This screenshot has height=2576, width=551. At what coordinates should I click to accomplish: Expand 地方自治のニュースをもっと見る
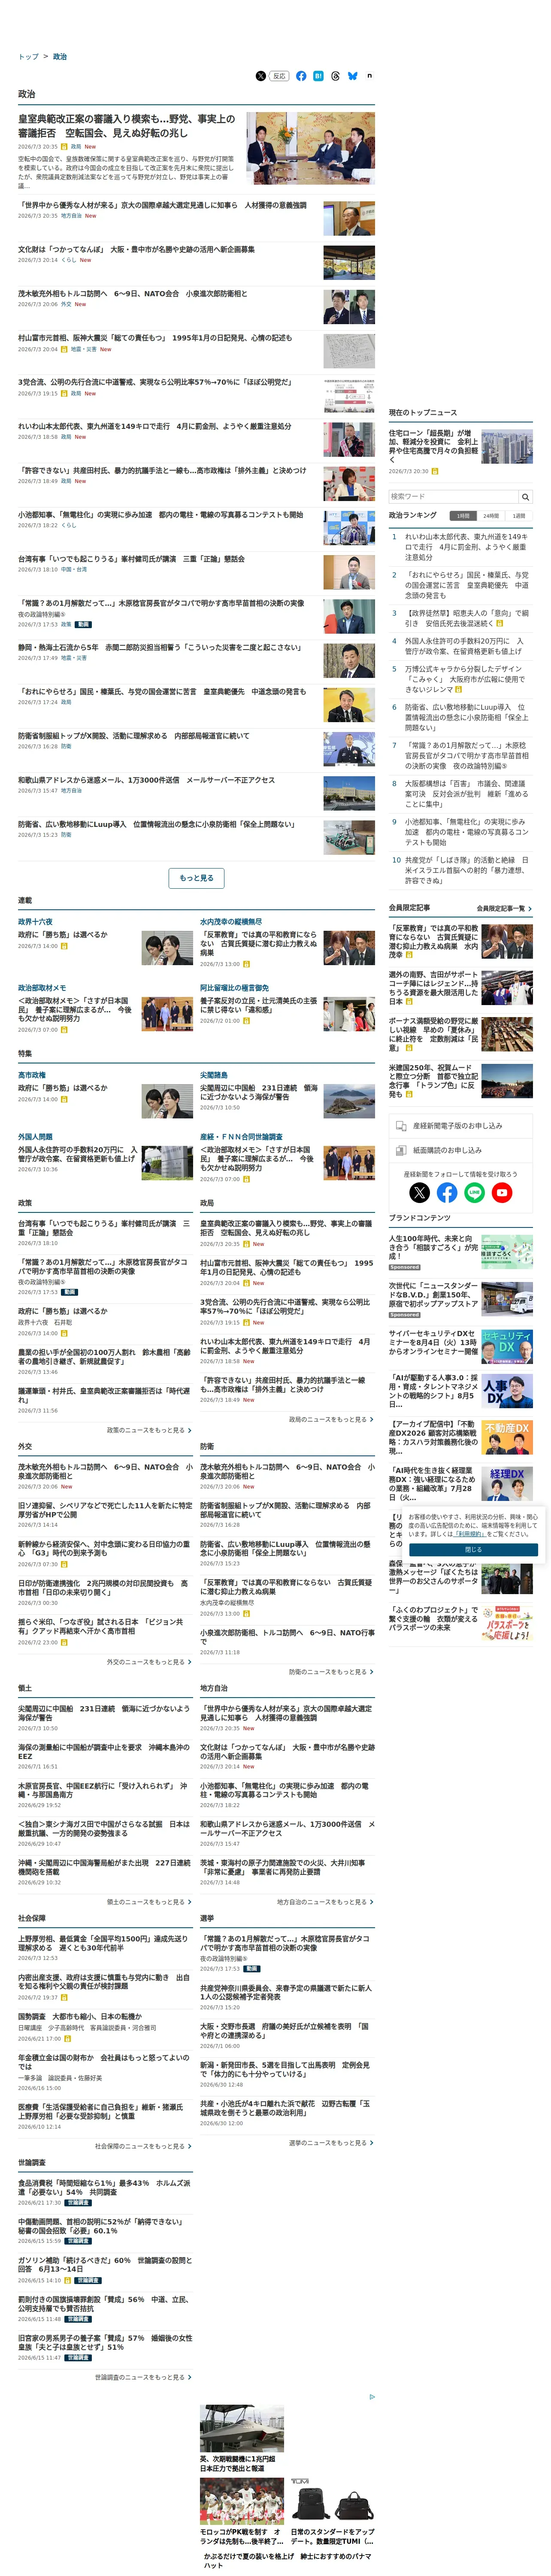(x=325, y=1902)
